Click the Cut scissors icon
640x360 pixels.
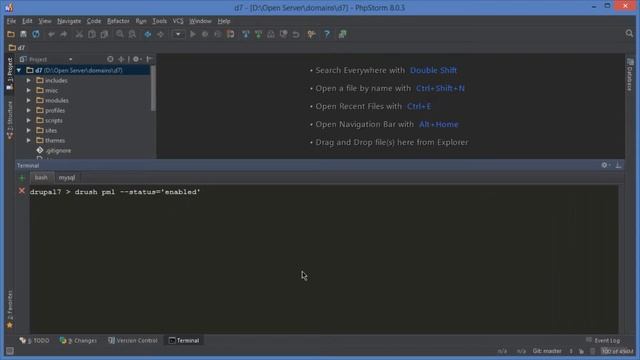coord(79,34)
